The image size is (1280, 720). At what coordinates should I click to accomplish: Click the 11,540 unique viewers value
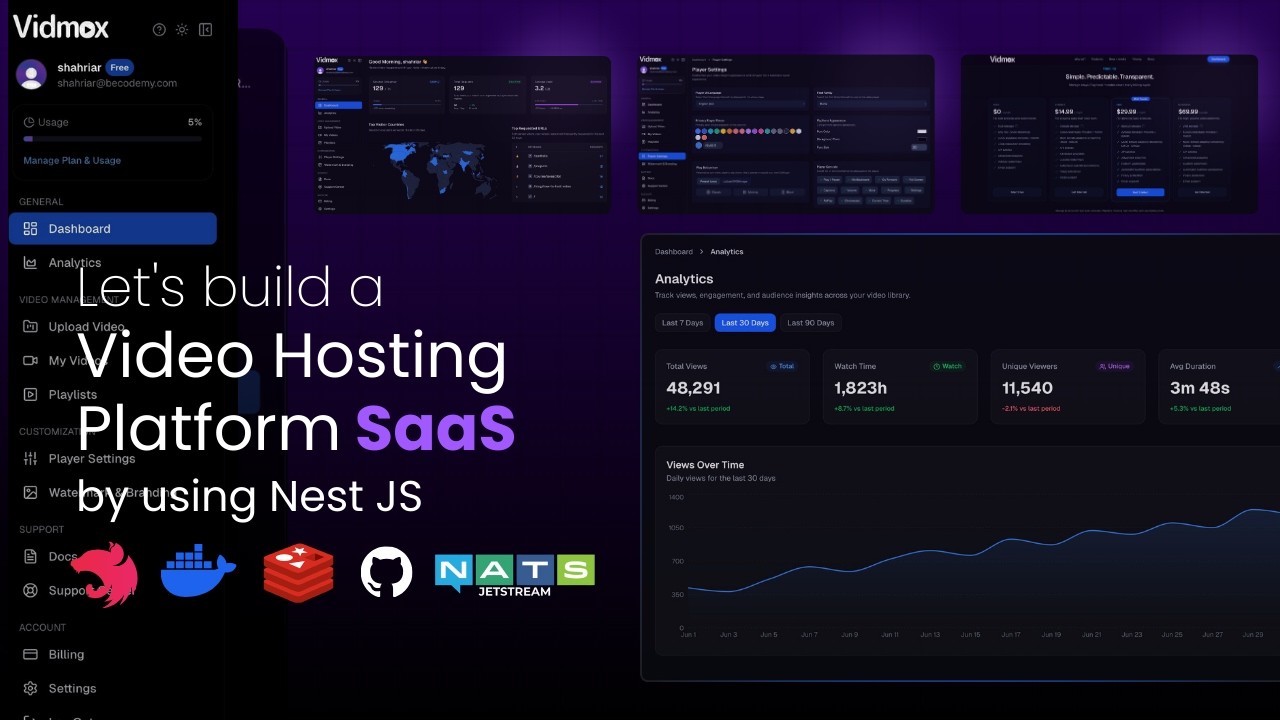click(1027, 388)
